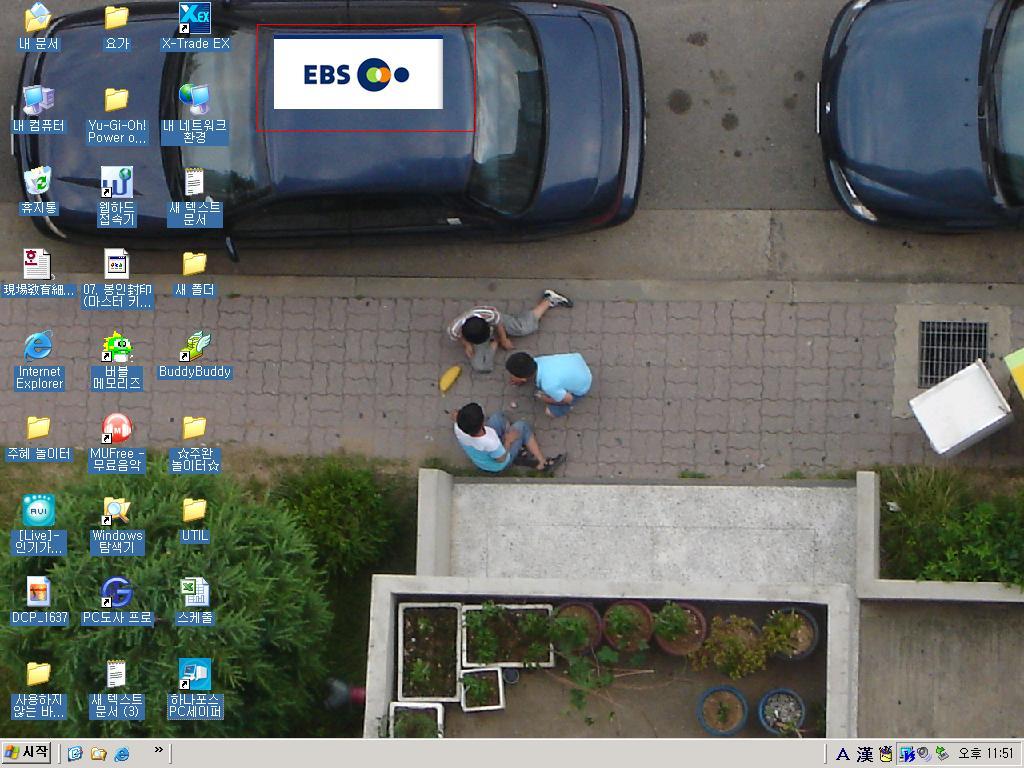1024x768 pixels.
Task: Click the EBS logo banner
Action: [358, 73]
